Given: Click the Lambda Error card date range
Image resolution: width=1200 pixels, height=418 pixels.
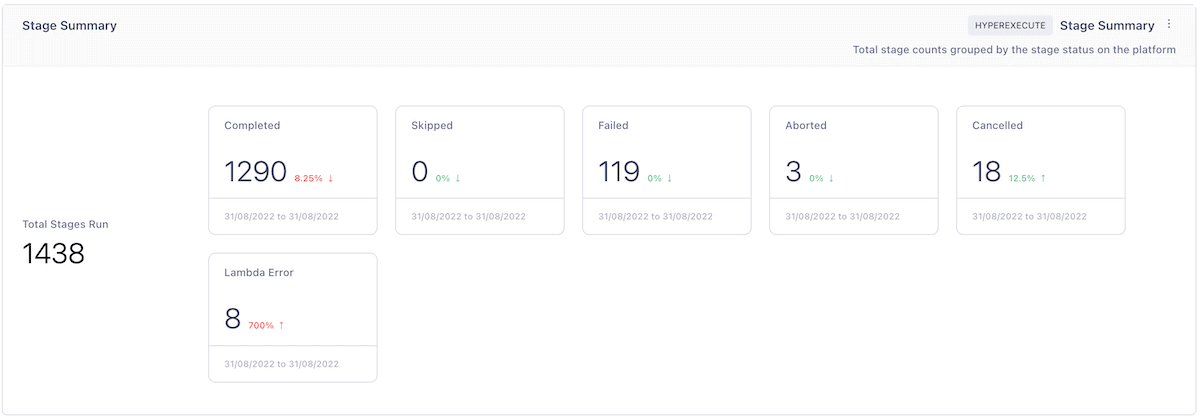Looking at the screenshot, I should [x=281, y=364].
